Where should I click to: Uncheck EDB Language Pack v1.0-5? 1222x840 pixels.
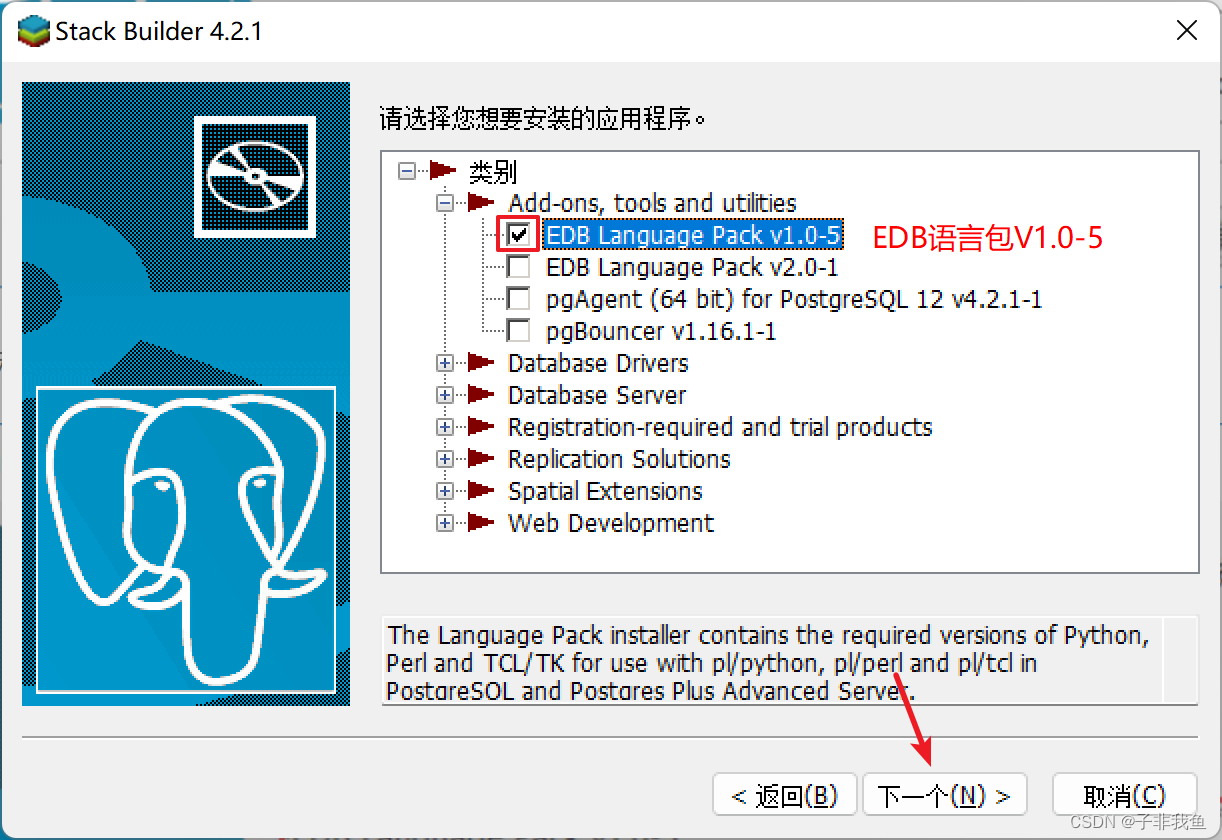pyautogui.click(x=517, y=235)
